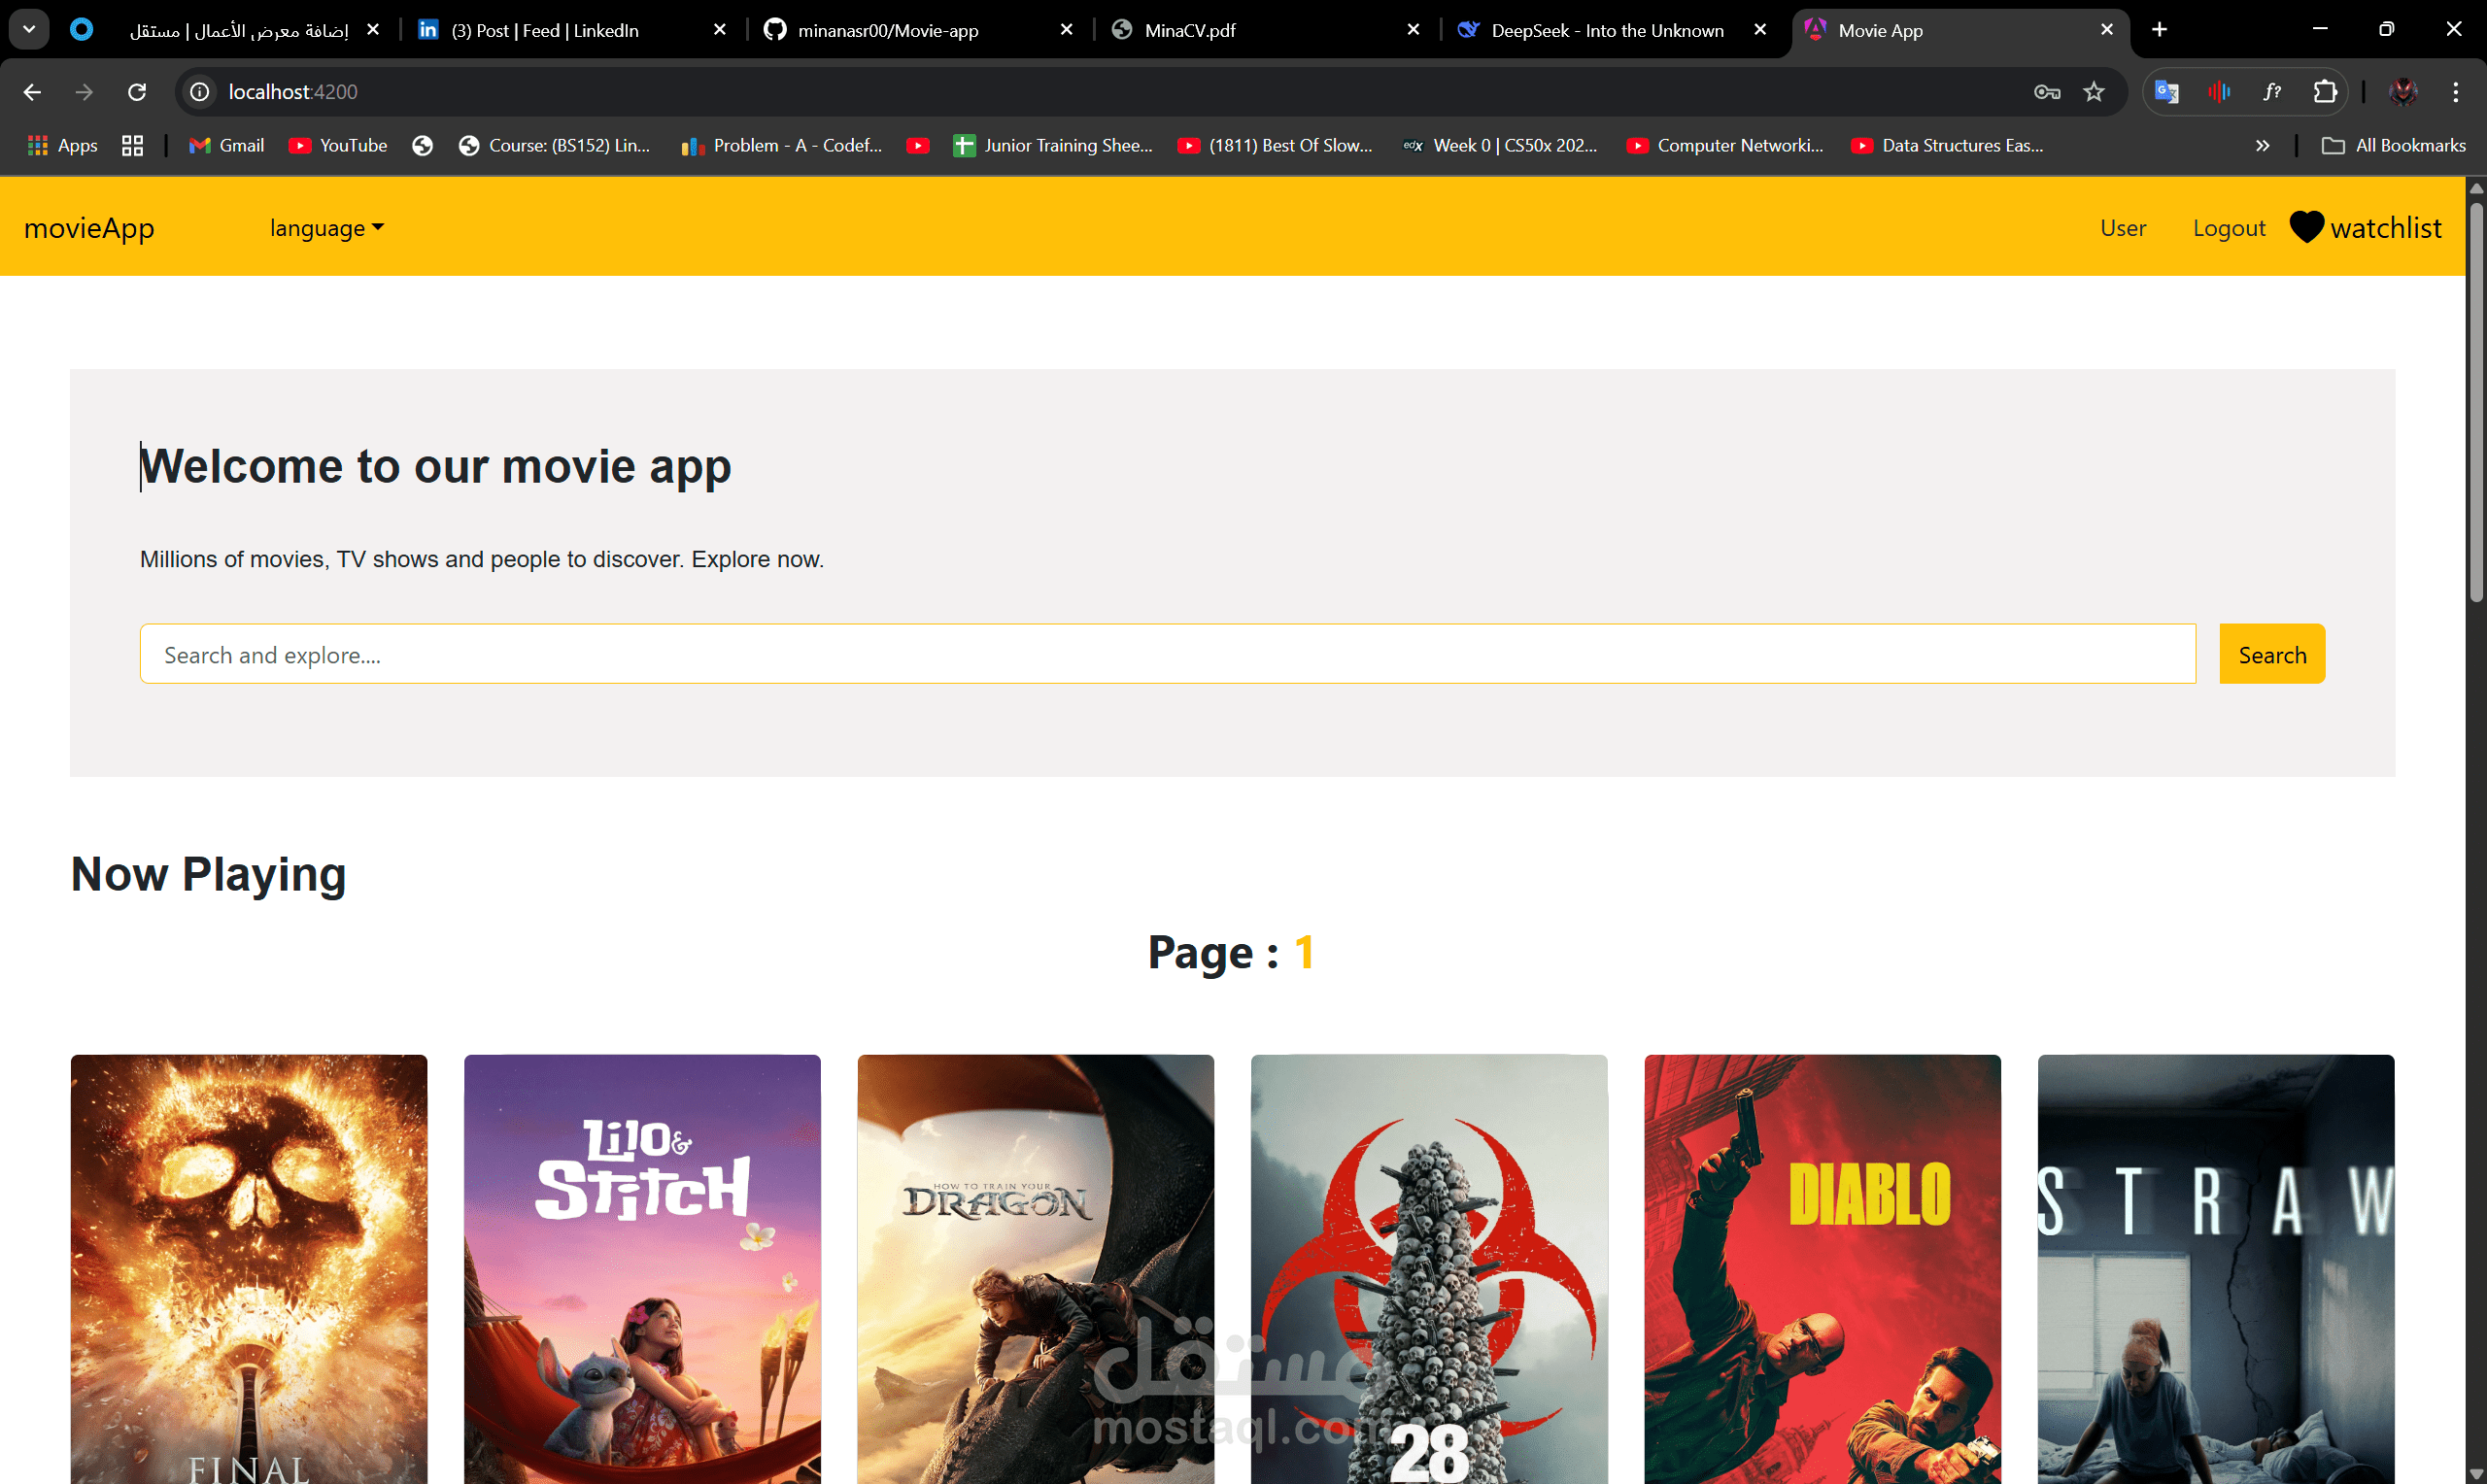Open Computer Networki... bookmark
This screenshot has height=1484, width=2487.
click(x=1725, y=146)
